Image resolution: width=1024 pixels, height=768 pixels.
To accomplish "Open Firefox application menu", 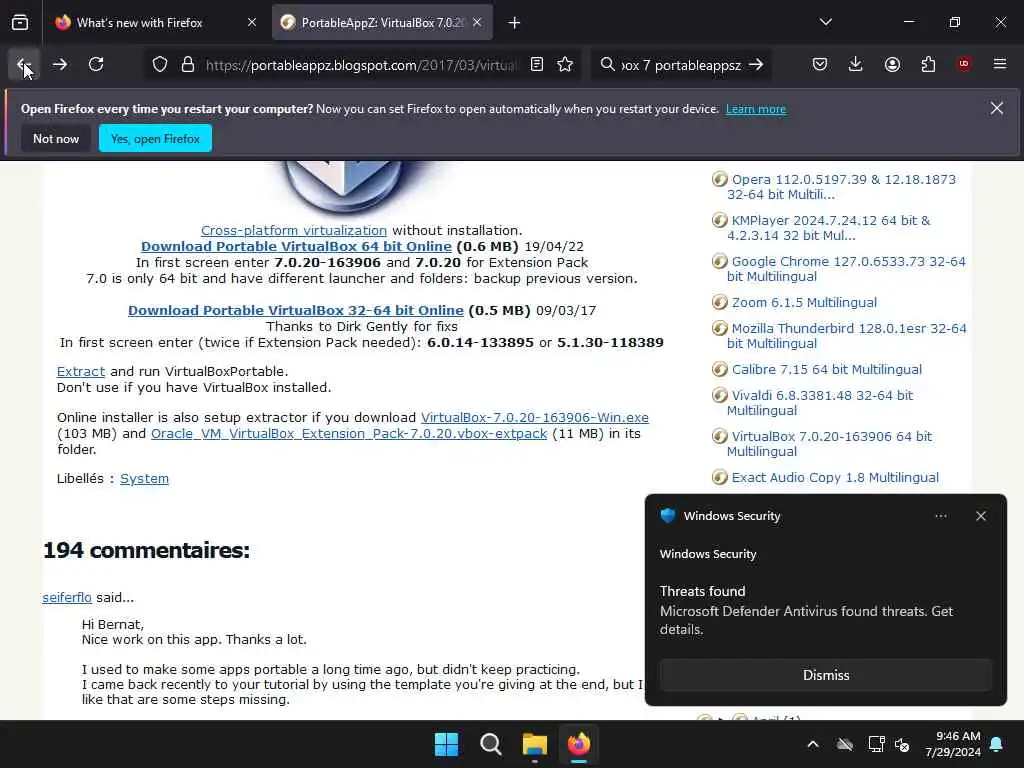I will click(x=1000, y=65).
